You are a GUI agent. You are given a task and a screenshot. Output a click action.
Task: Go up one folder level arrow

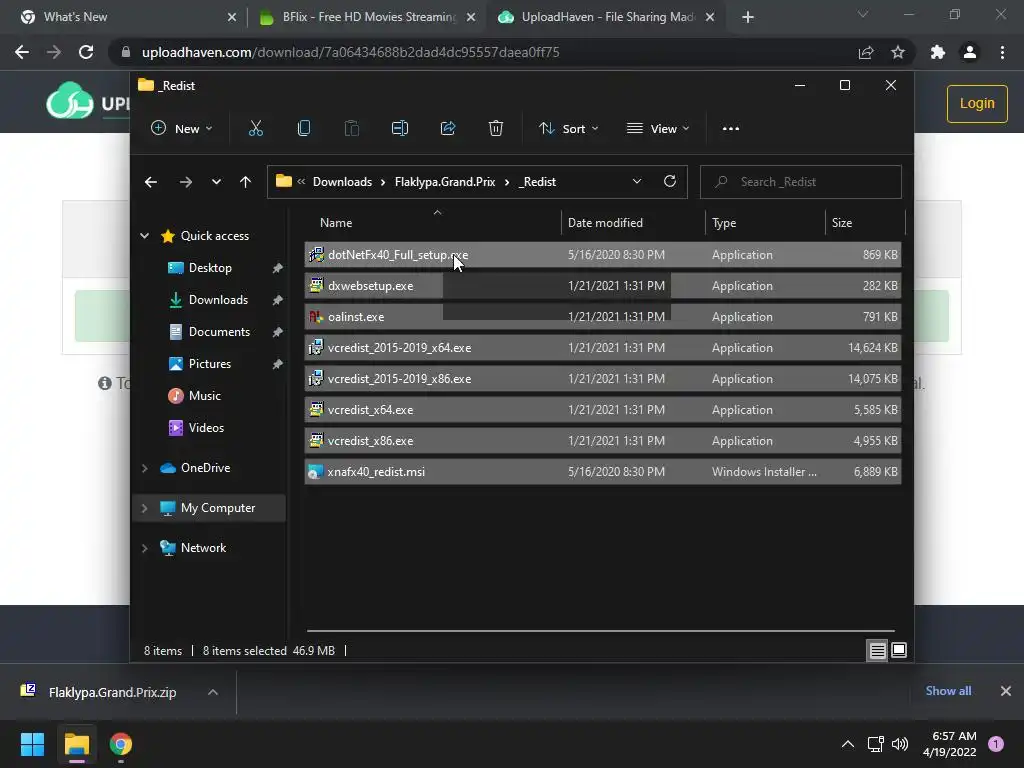click(x=246, y=182)
